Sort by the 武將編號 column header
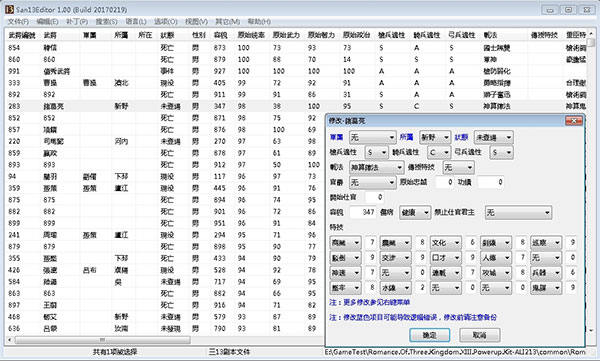600x361 pixels. tap(22, 35)
